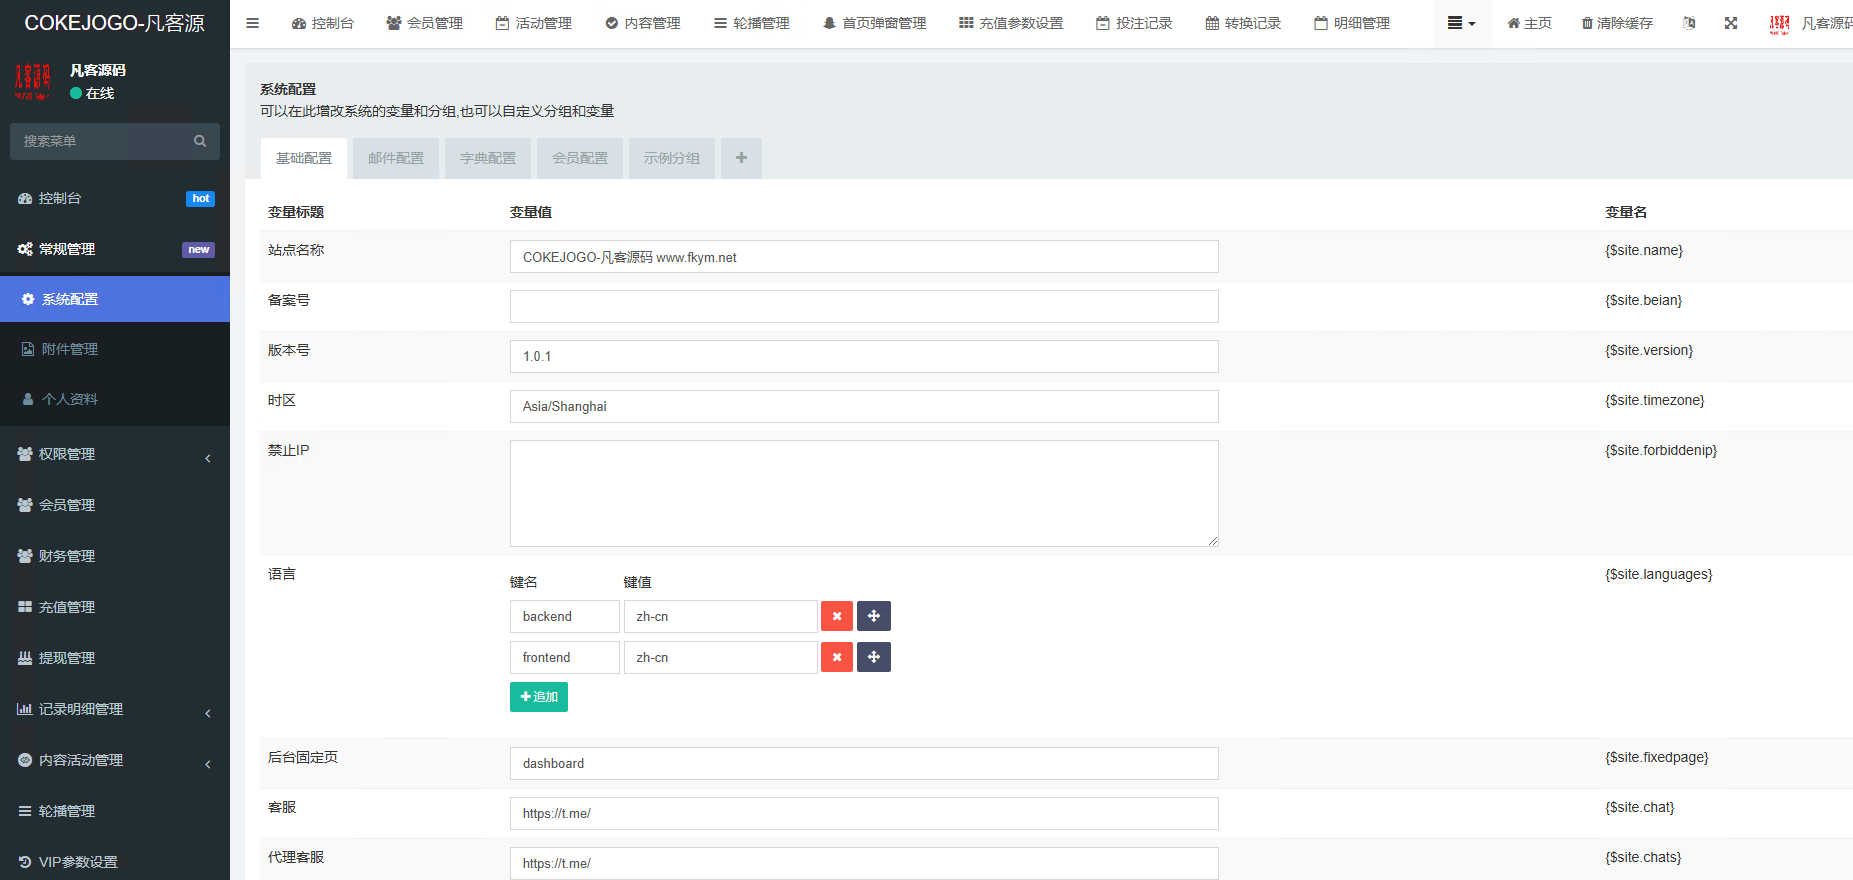Open 会员管理 in top navigation
This screenshot has width=1853, height=880.
424,23
